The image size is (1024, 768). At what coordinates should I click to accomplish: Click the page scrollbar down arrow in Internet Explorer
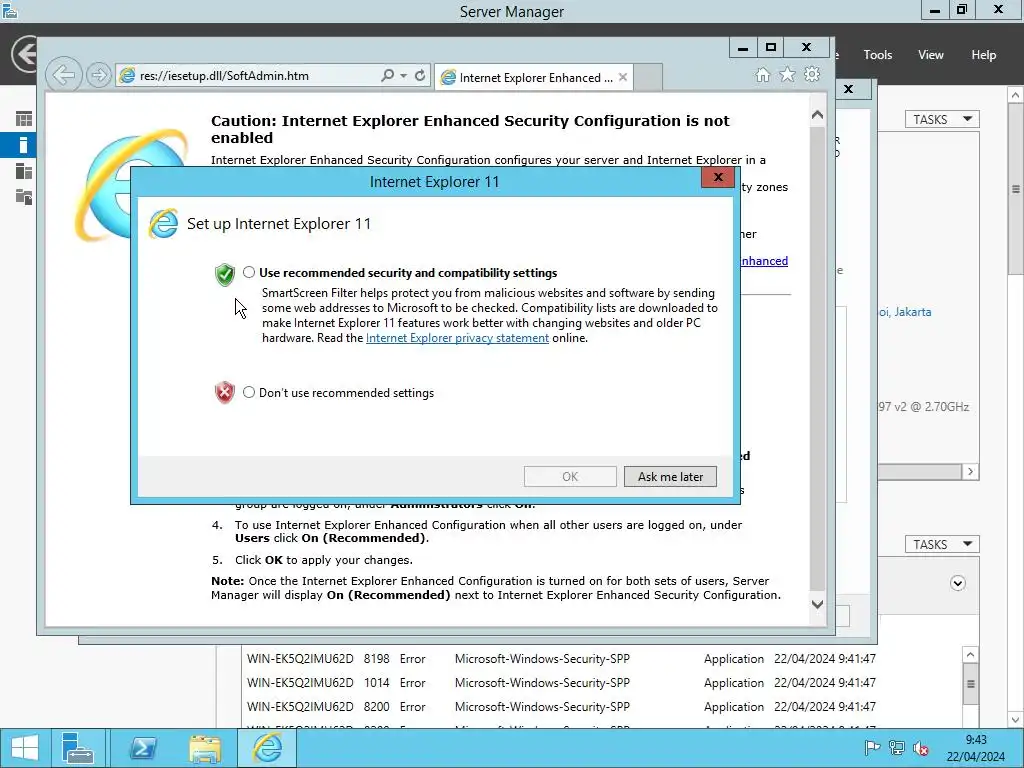click(x=818, y=604)
